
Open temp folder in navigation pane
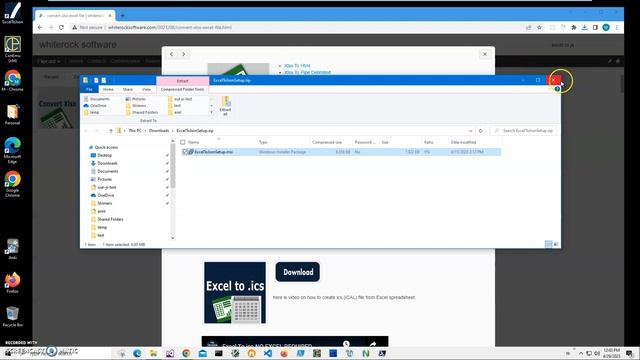pyautogui.click(x=99, y=227)
